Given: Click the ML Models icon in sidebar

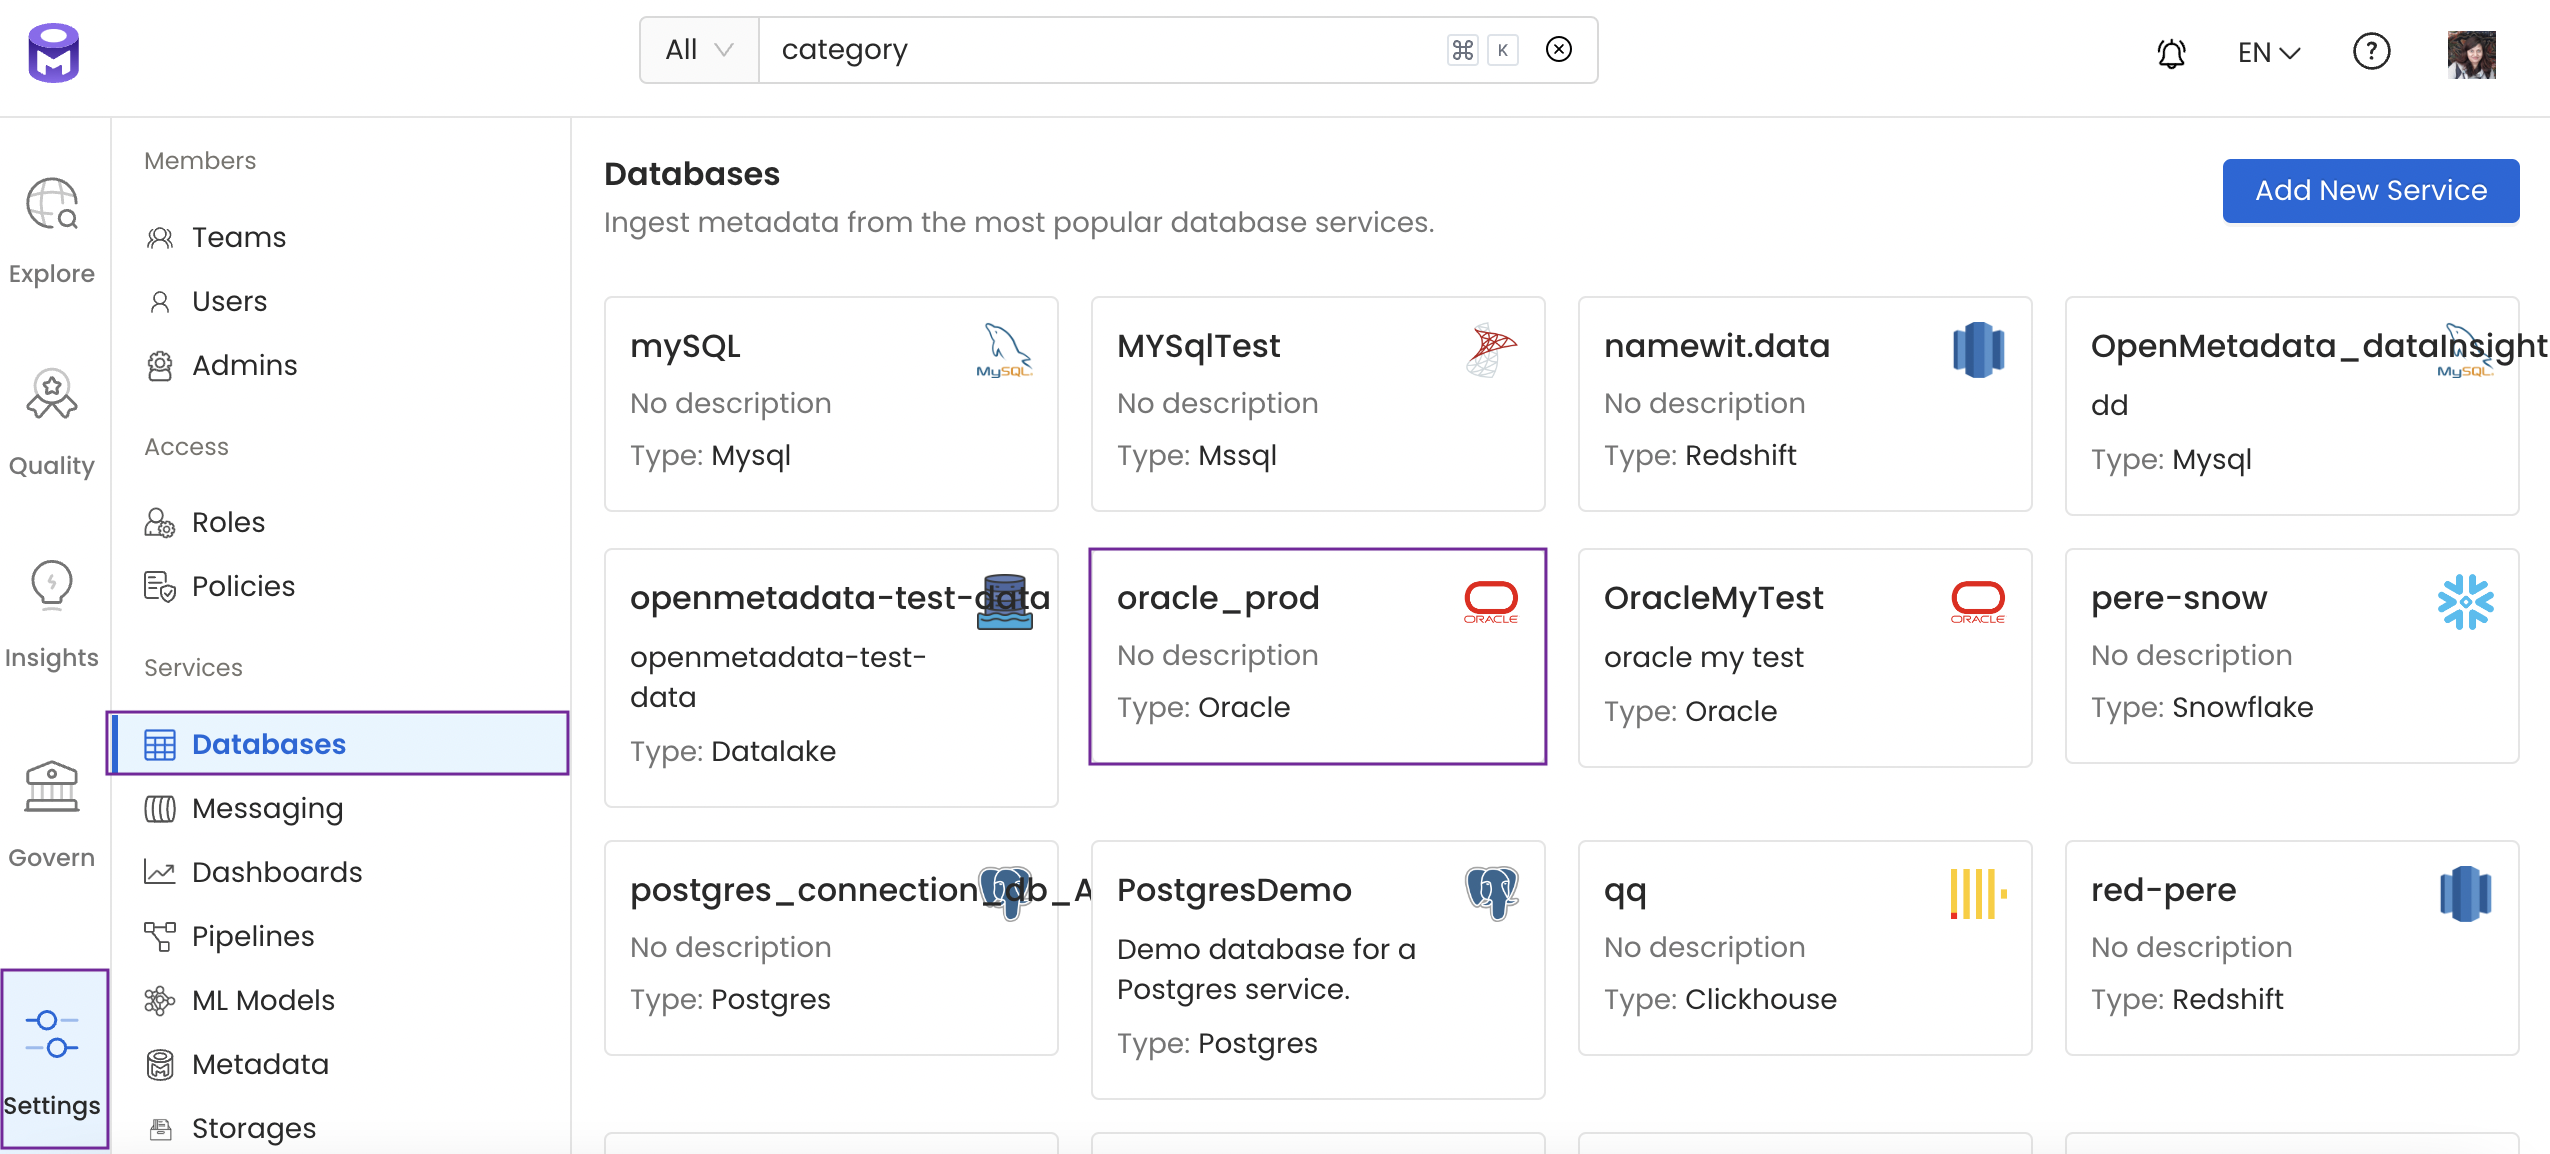Looking at the screenshot, I should click(160, 1000).
